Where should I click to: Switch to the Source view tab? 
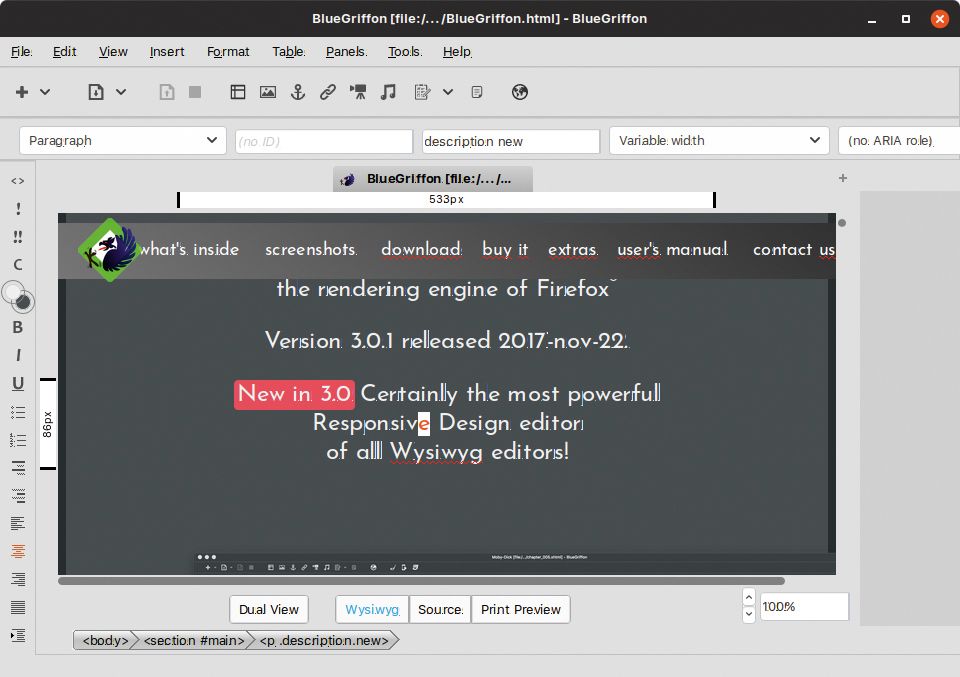click(x=440, y=609)
